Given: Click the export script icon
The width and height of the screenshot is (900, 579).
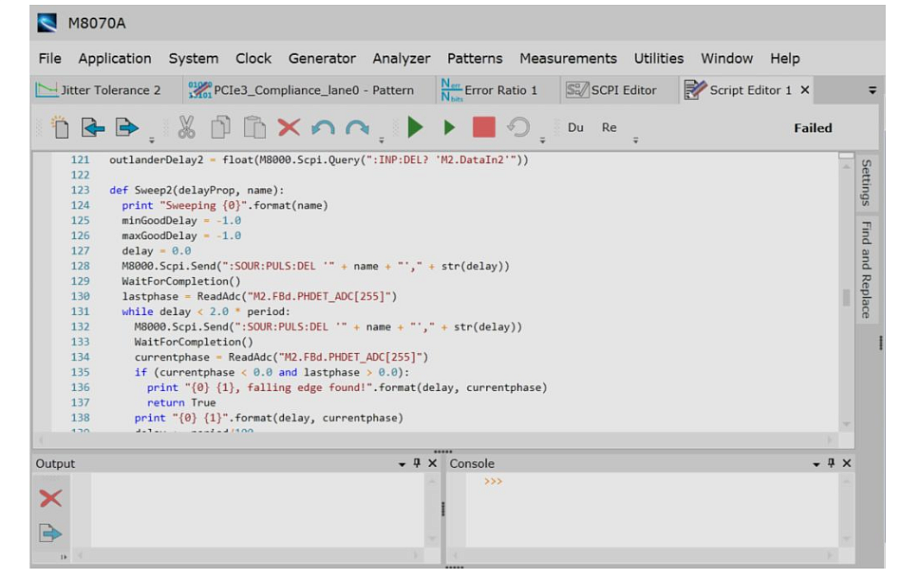Looking at the screenshot, I should [x=127, y=127].
